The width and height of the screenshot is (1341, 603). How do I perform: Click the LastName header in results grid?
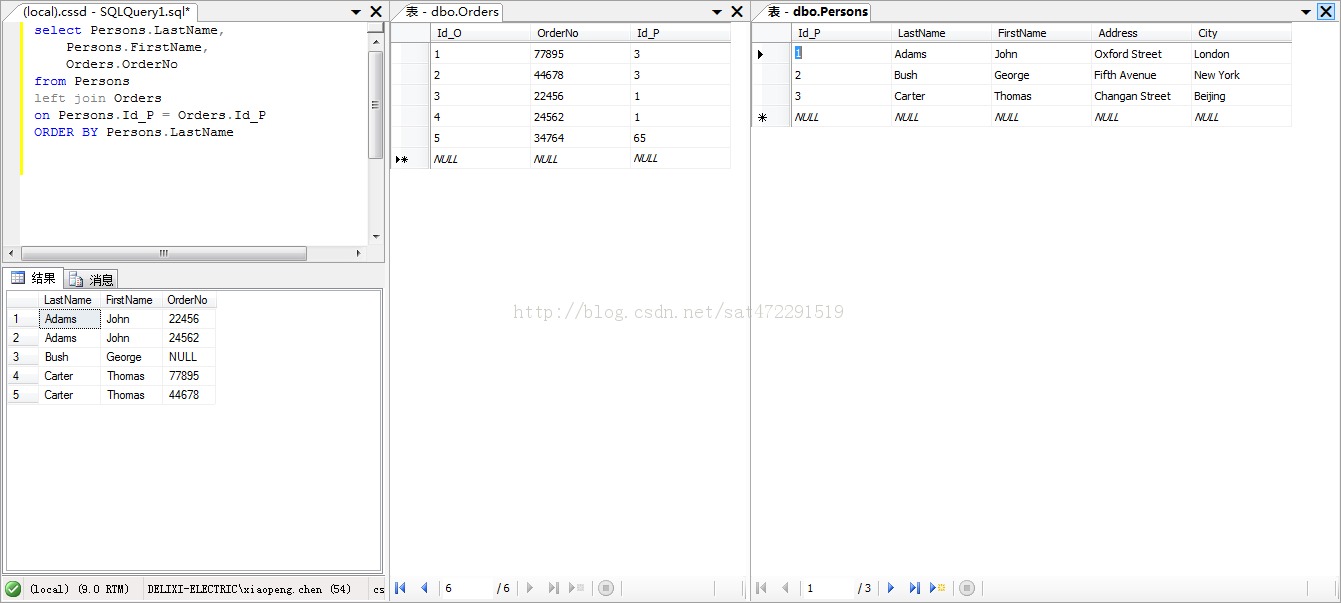(x=69, y=300)
